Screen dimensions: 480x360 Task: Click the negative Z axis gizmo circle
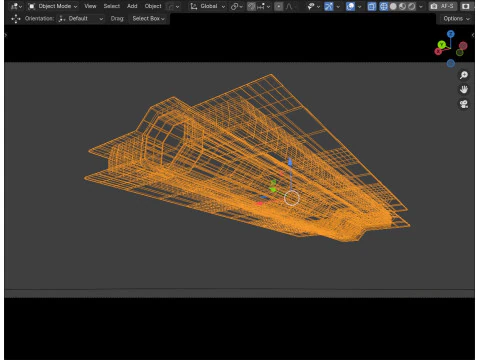pyautogui.click(x=451, y=63)
